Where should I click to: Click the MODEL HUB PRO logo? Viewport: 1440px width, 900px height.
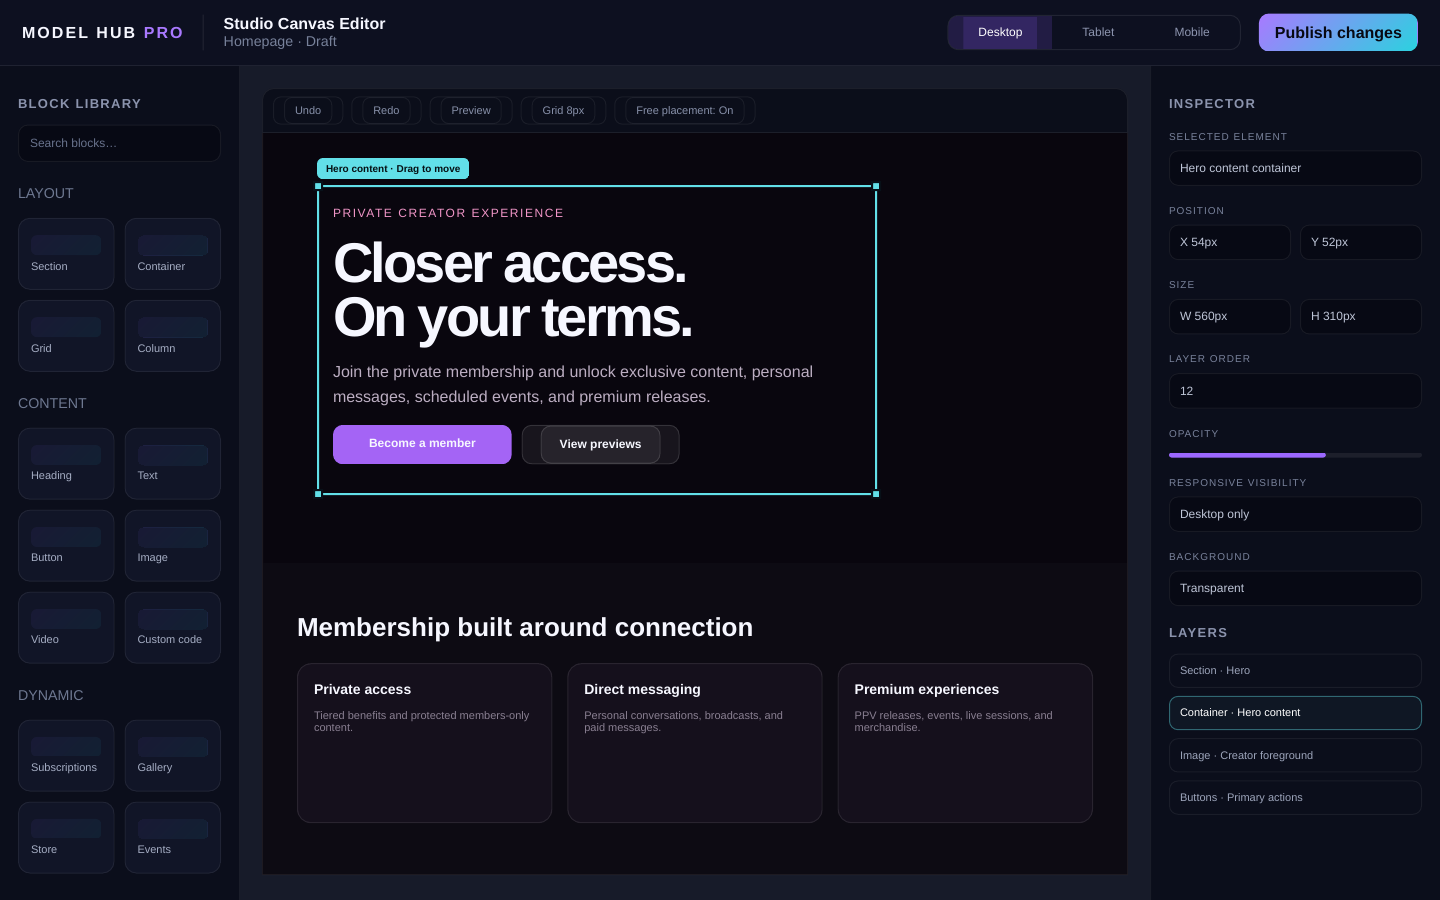pyautogui.click(x=103, y=33)
